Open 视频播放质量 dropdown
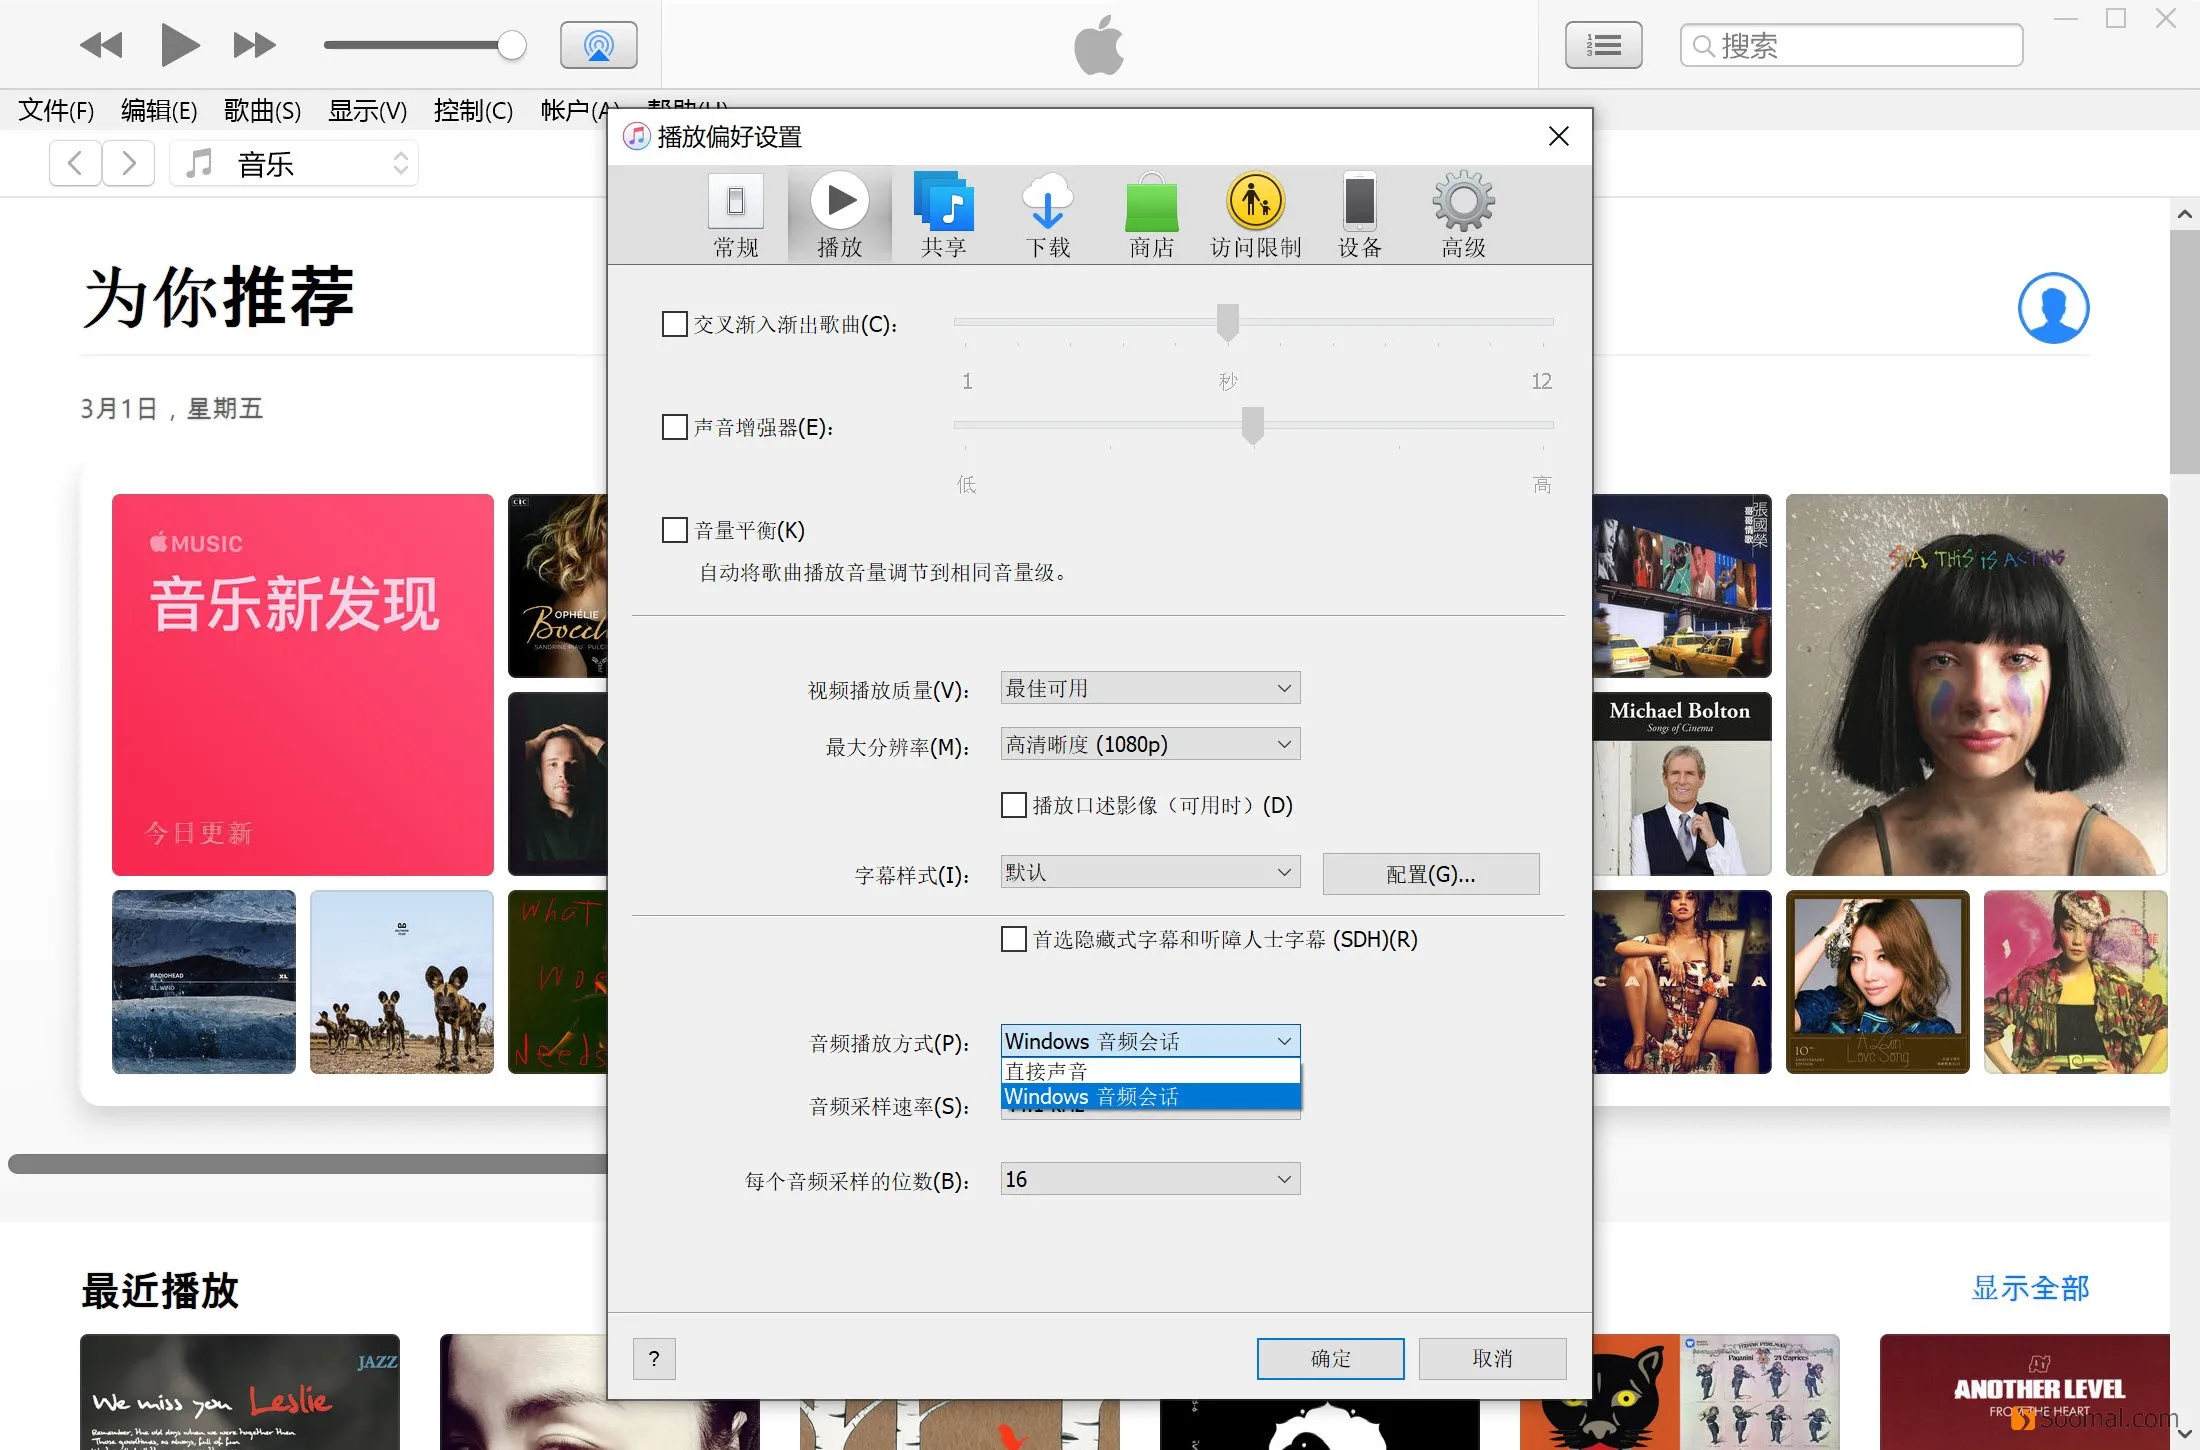2200x1450 pixels. (x=1150, y=688)
